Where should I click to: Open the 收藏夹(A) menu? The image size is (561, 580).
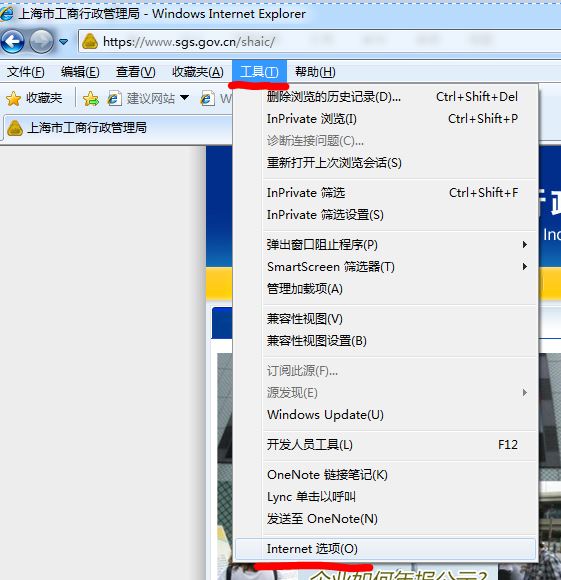point(198,72)
